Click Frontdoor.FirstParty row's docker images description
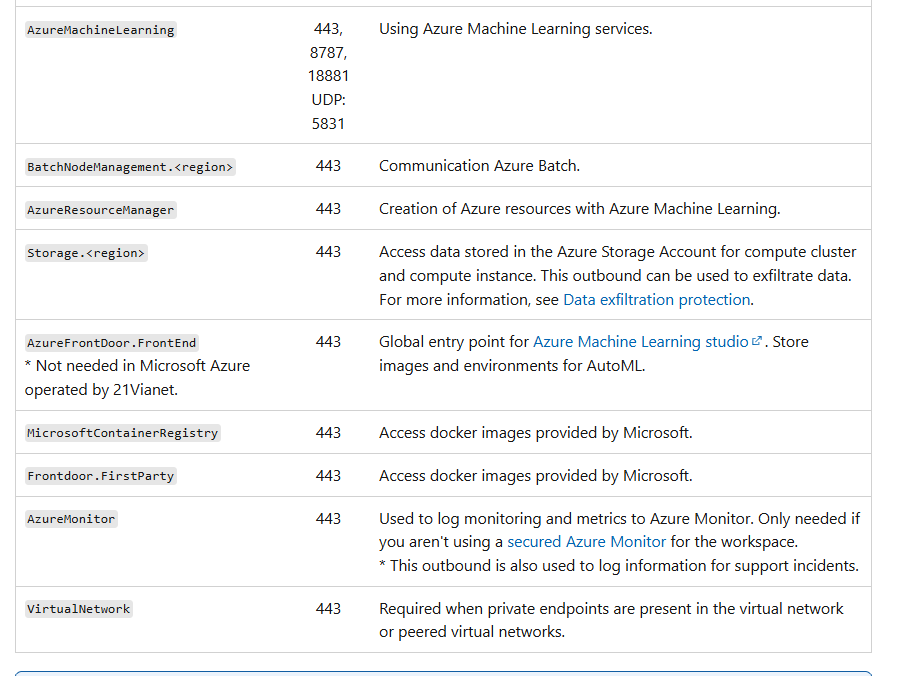This screenshot has width=918, height=676. click(536, 476)
